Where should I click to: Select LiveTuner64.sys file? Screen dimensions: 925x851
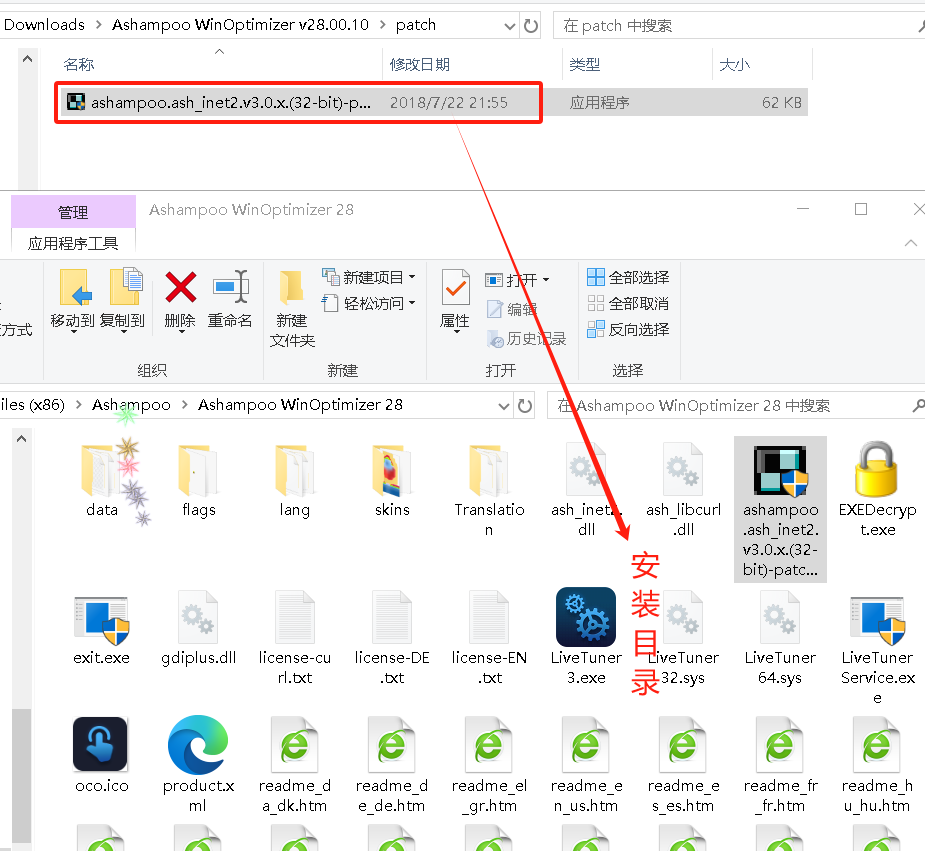click(x=780, y=639)
